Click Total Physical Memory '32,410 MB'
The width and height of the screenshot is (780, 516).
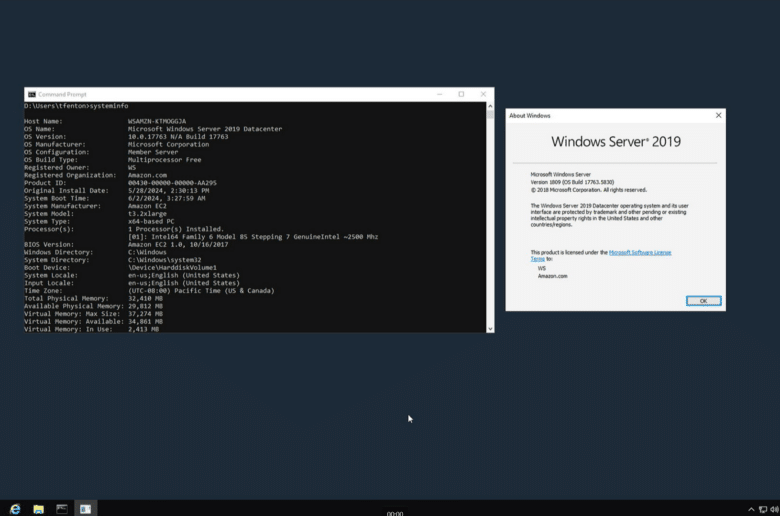145,299
